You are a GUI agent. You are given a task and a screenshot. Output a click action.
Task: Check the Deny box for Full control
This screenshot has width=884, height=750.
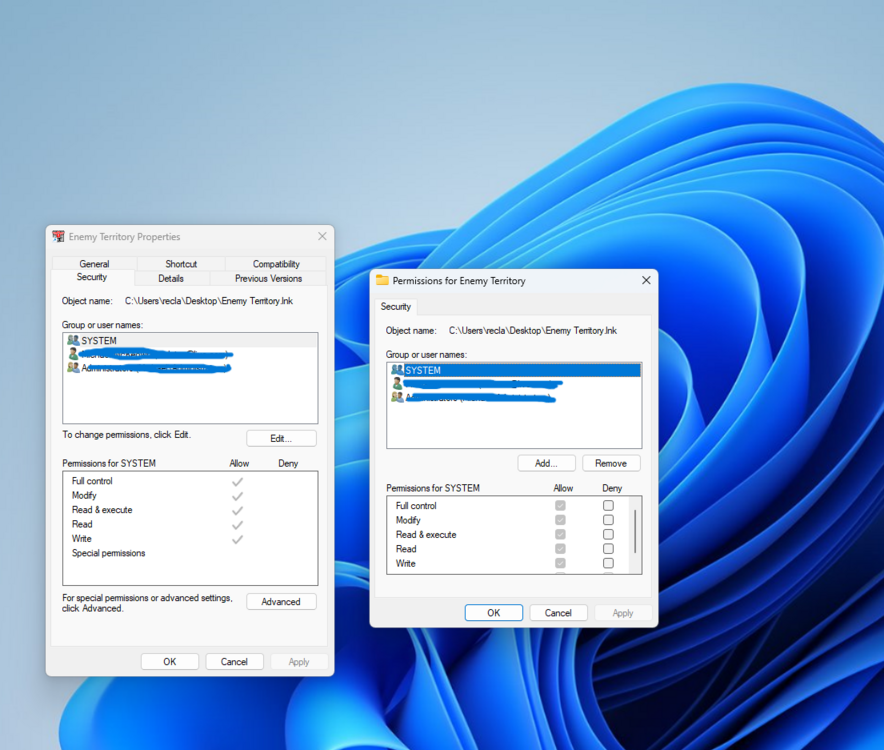click(608, 505)
